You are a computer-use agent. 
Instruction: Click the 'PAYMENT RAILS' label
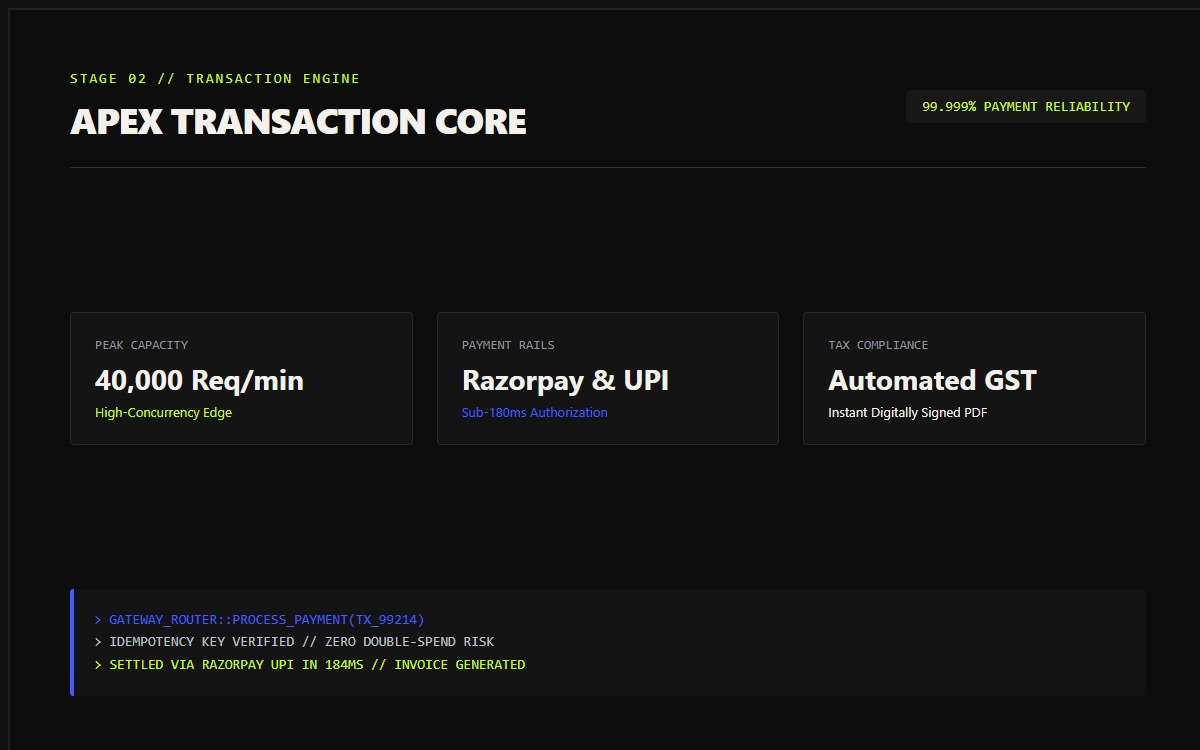[x=508, y=345]
